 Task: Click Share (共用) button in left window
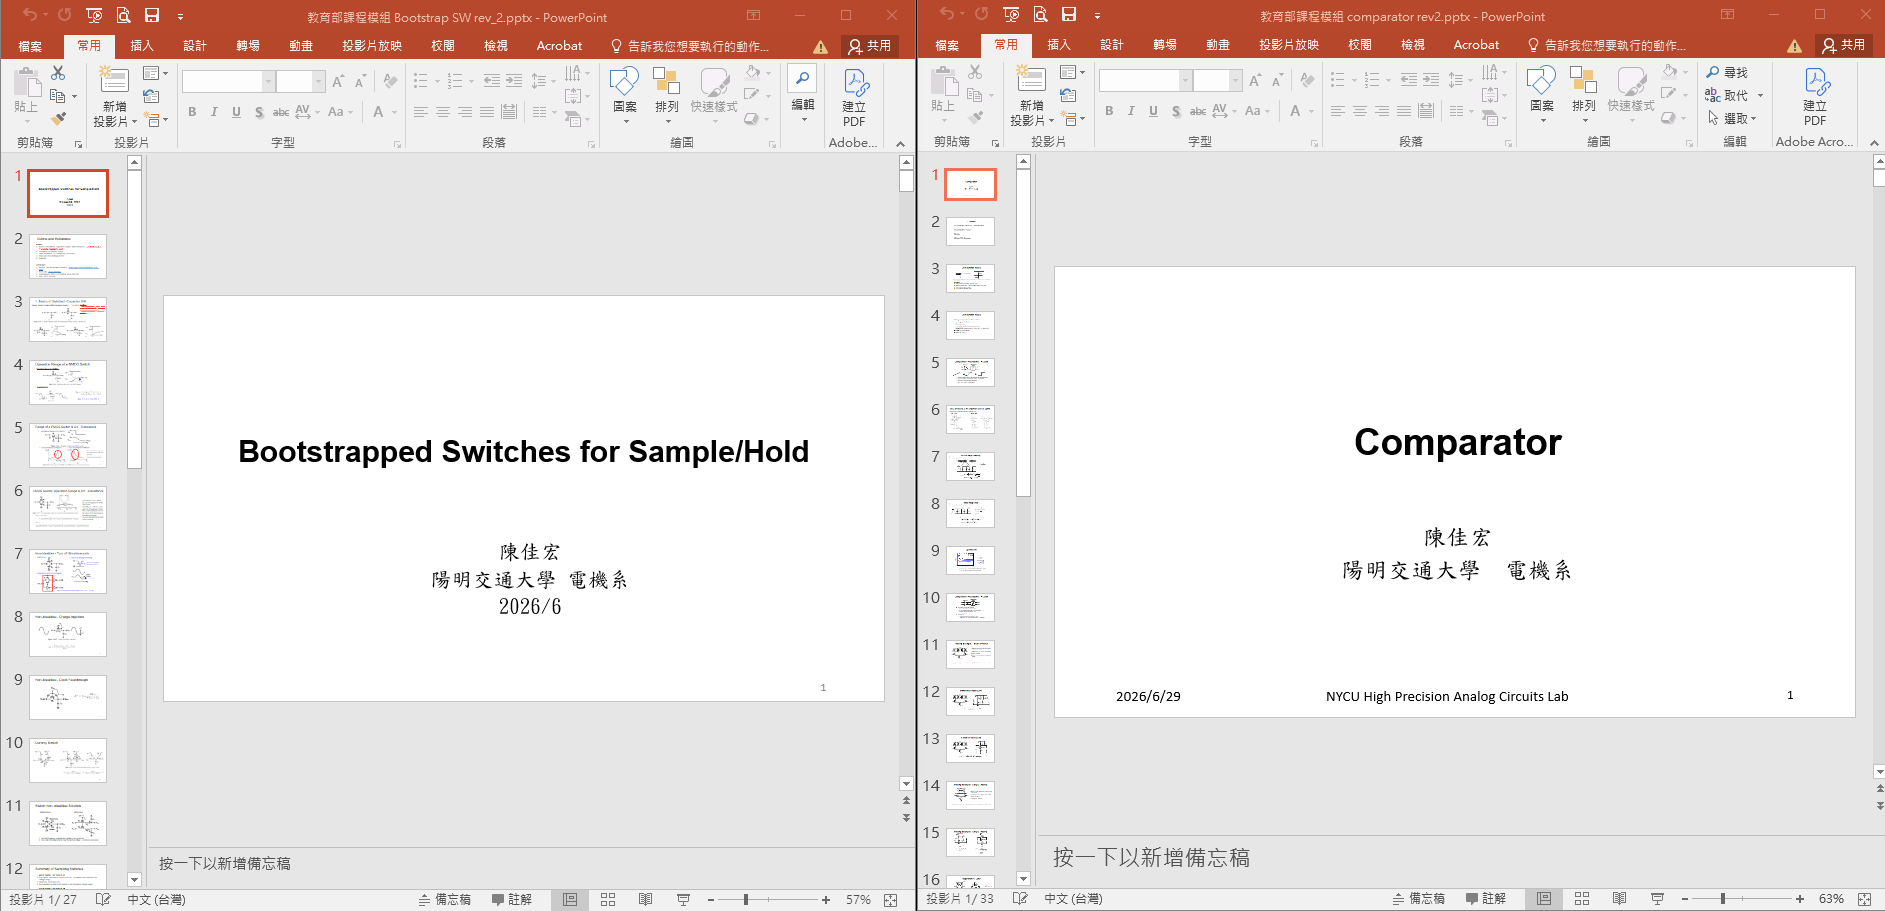(870, 46)
